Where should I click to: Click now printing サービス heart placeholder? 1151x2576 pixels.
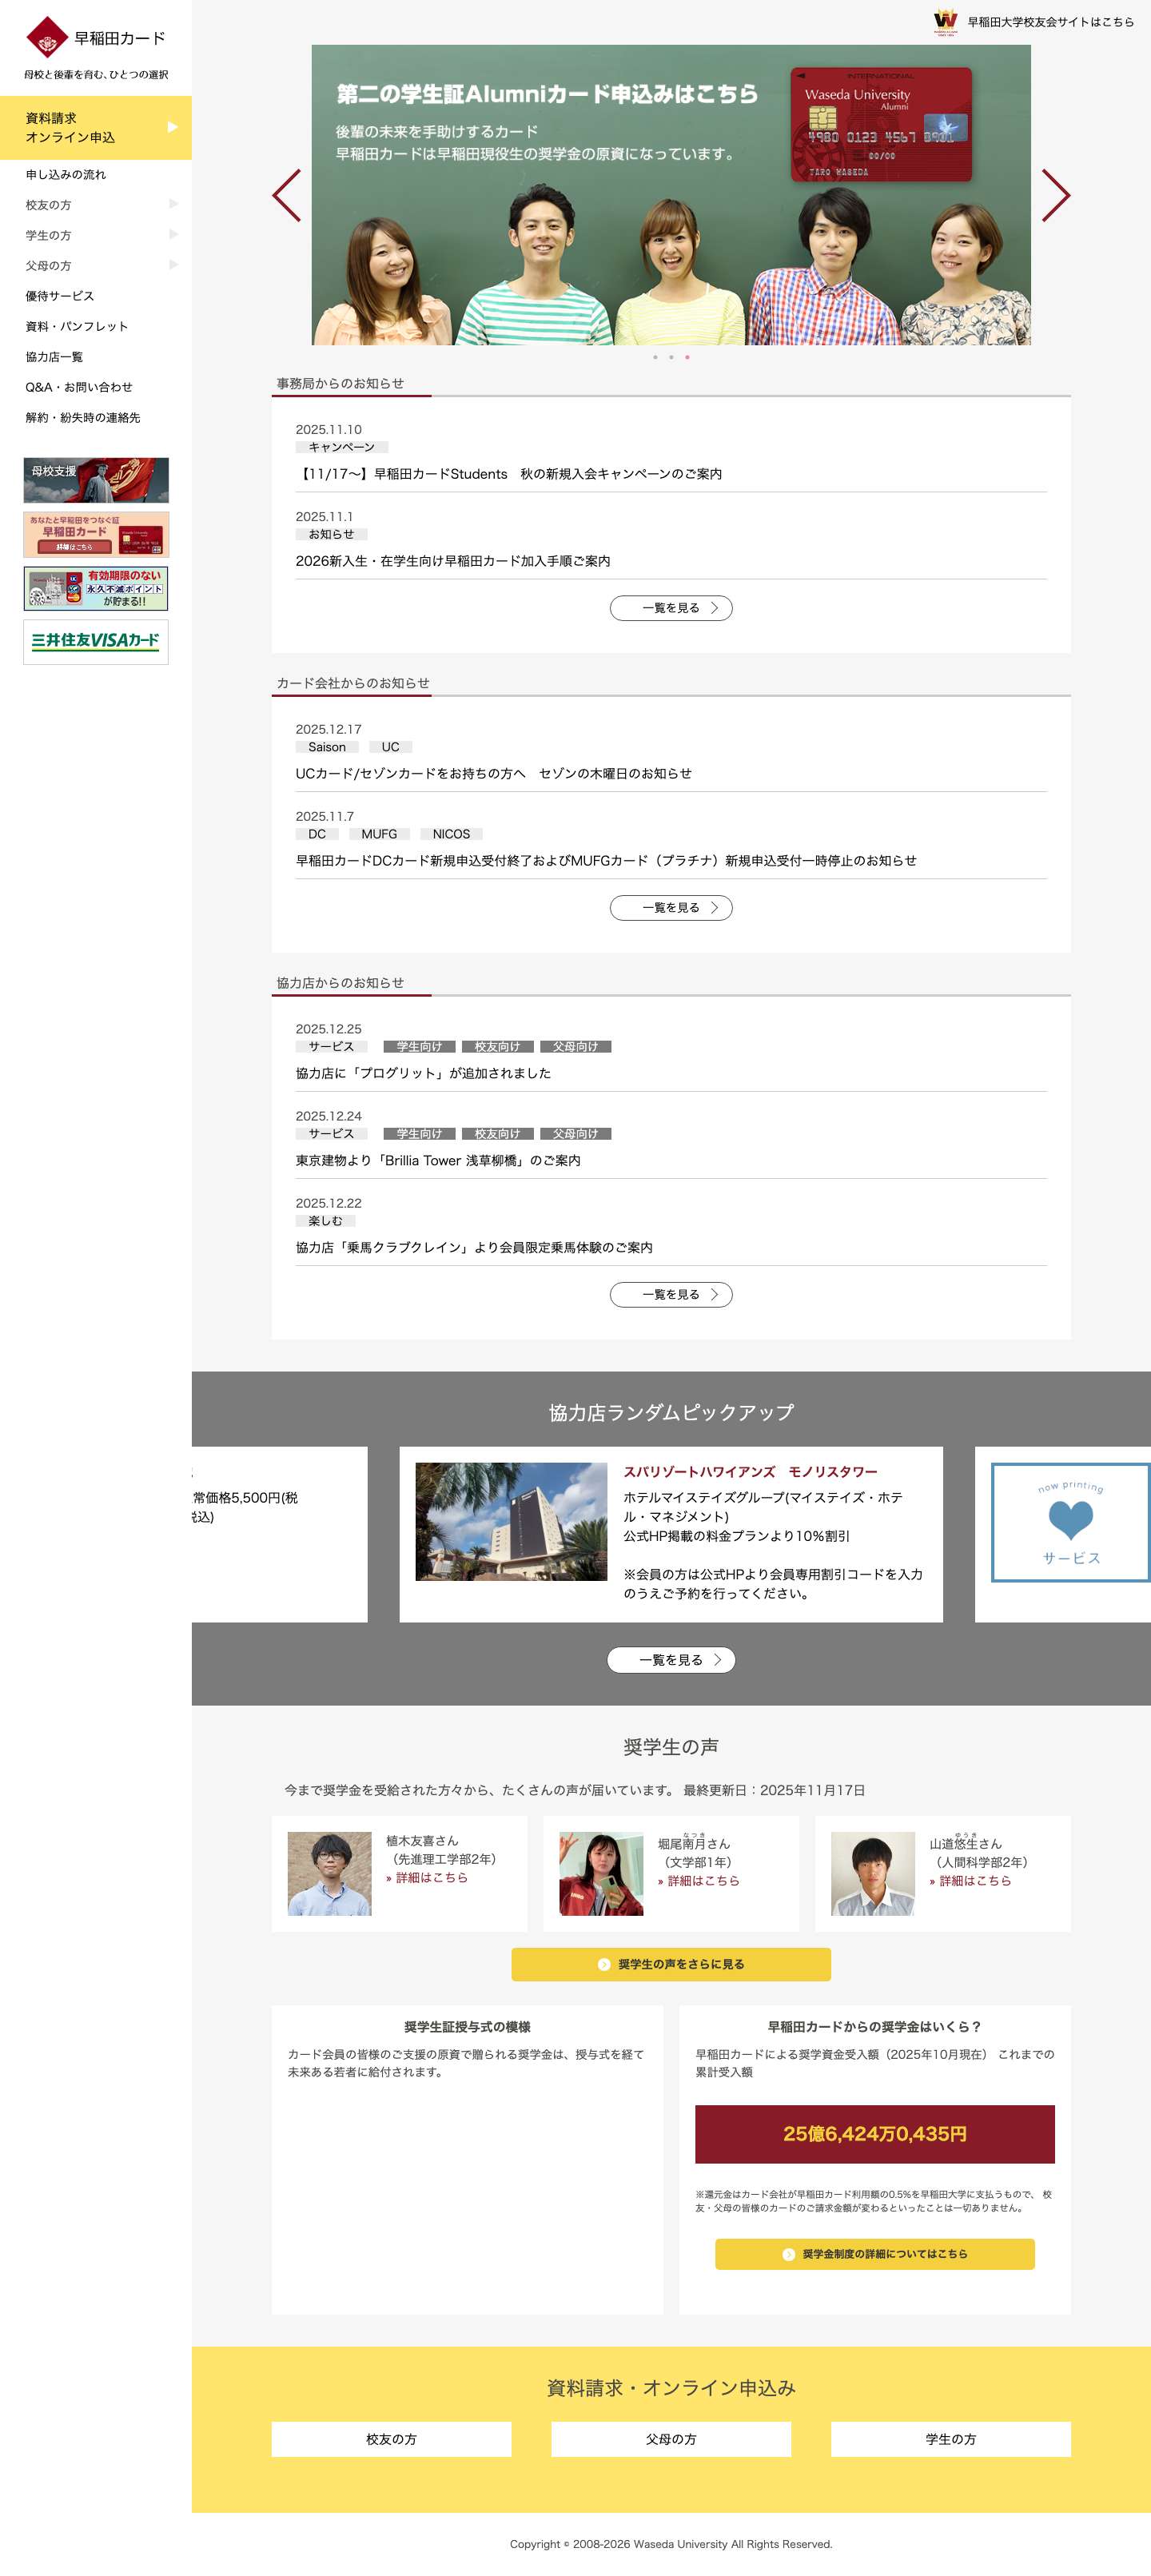click(x=1071, y=1522)
